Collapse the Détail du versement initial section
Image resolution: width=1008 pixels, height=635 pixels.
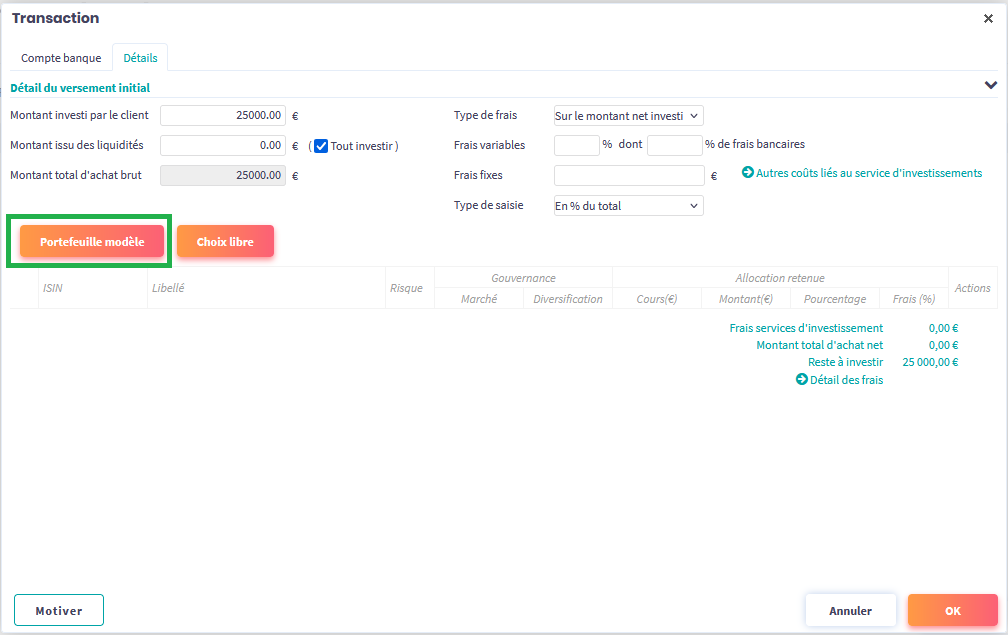click(990, 86)
